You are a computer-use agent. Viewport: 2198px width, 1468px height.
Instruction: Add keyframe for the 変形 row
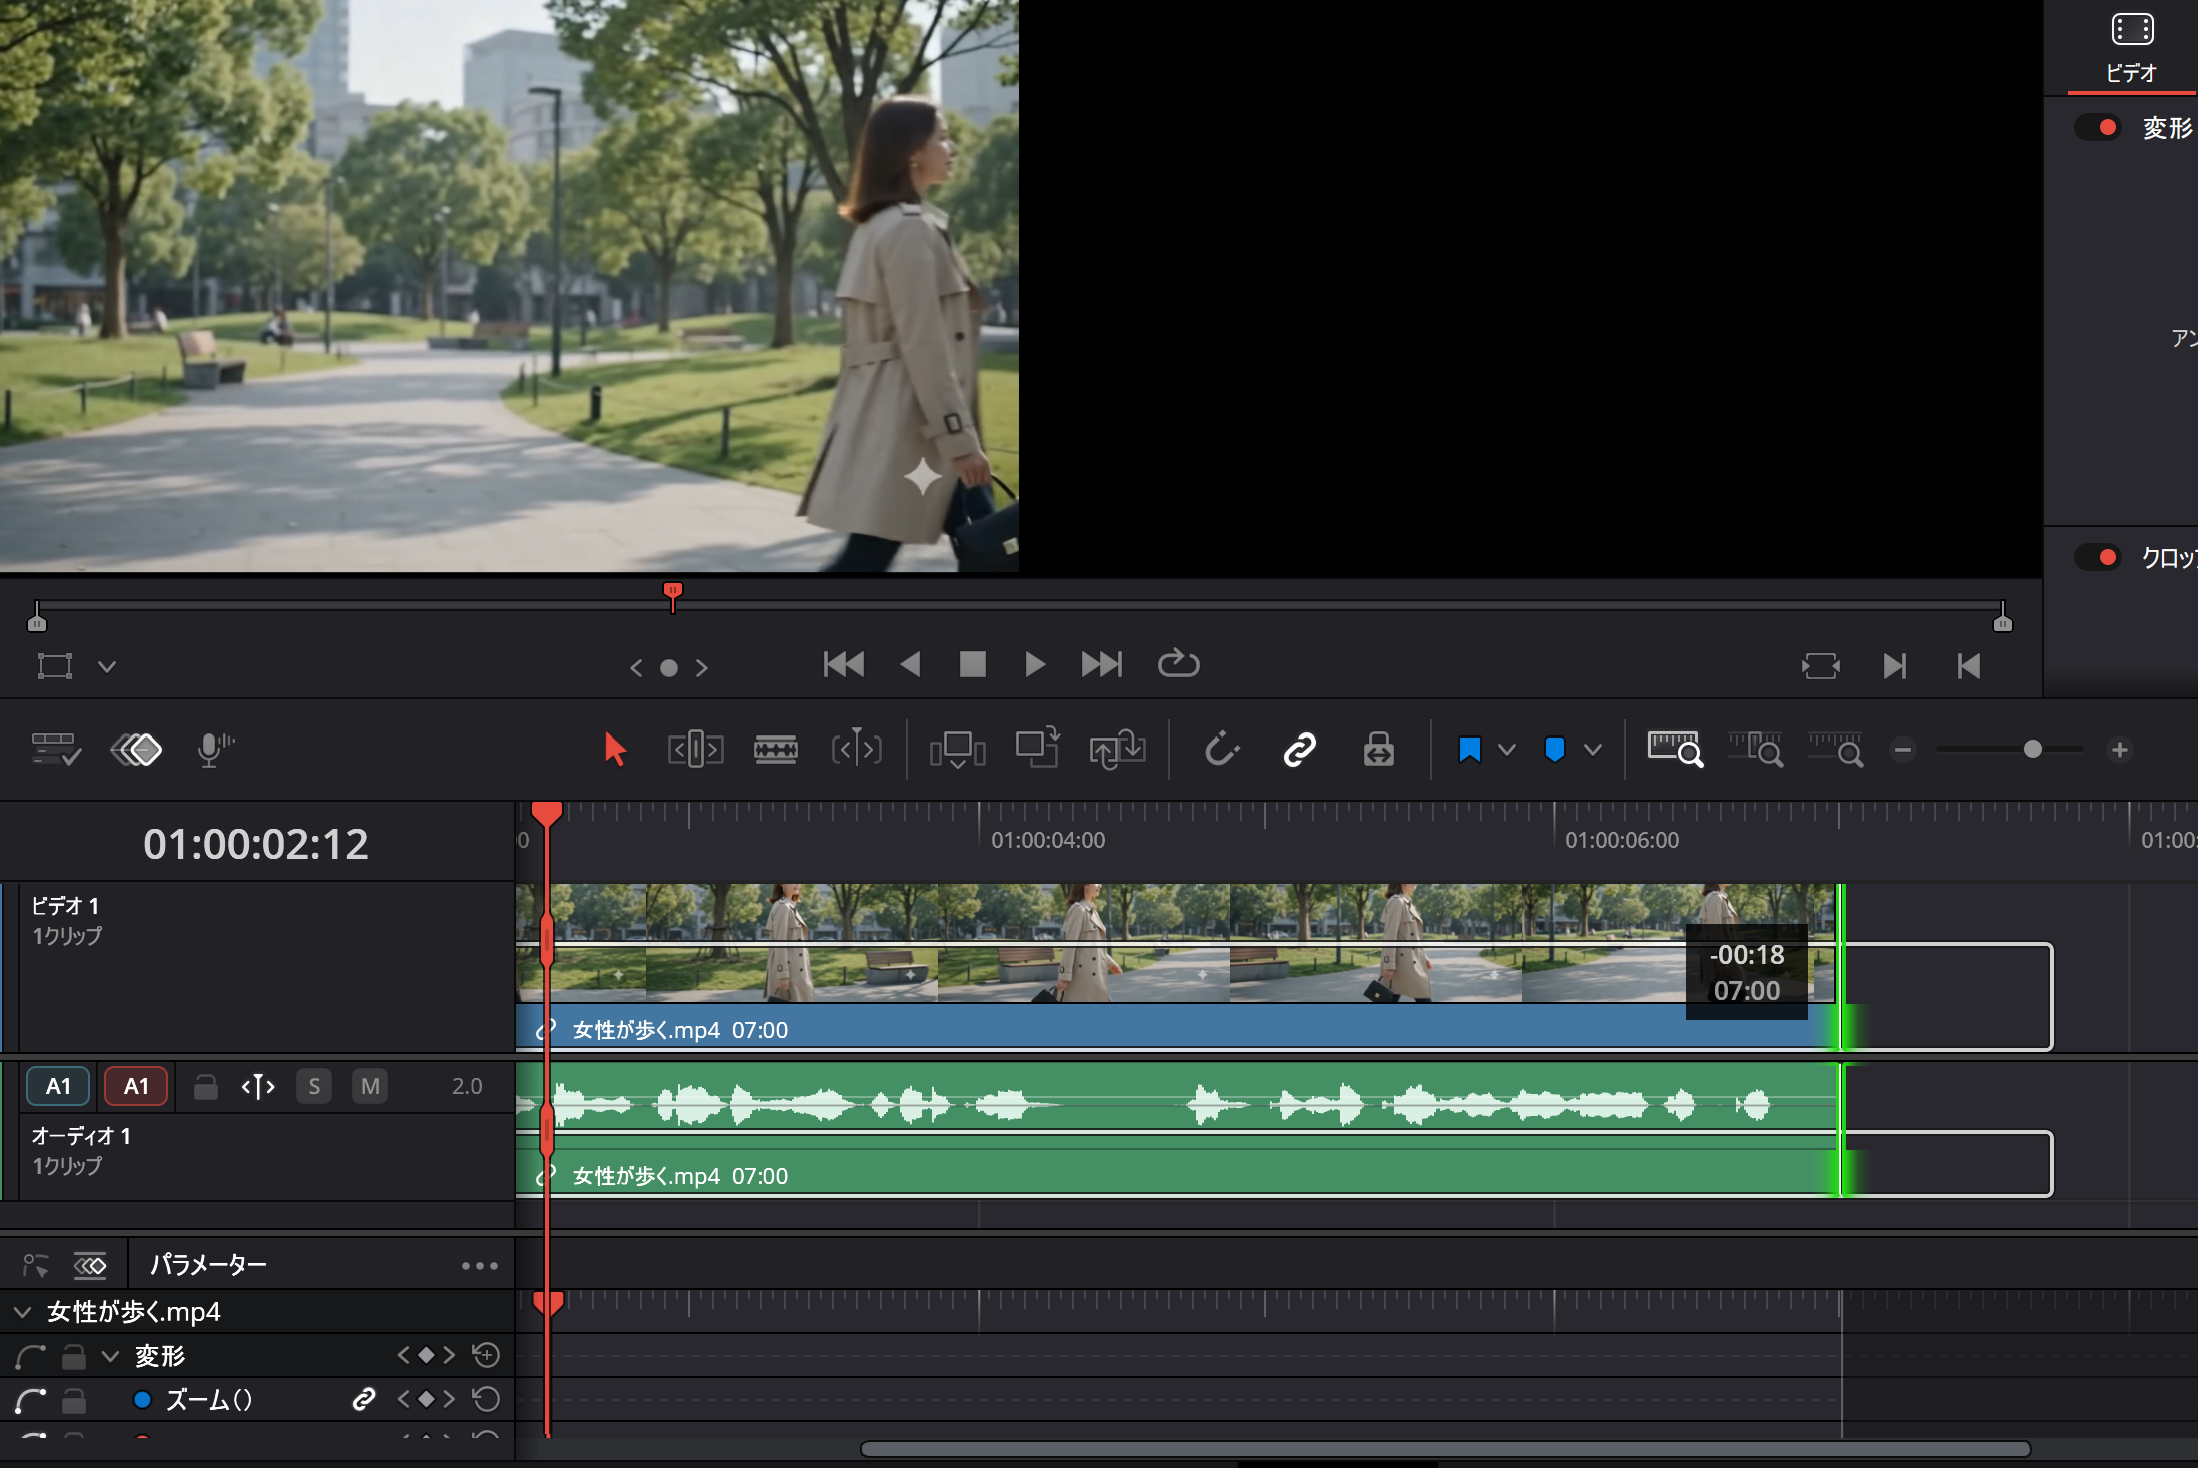(427, 1355)
